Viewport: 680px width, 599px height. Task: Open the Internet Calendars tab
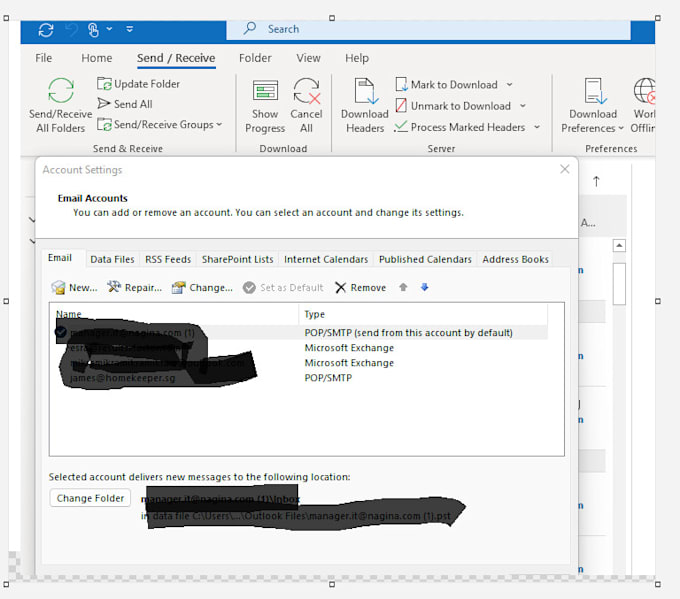pyautogui.click(x=326, y=259)
